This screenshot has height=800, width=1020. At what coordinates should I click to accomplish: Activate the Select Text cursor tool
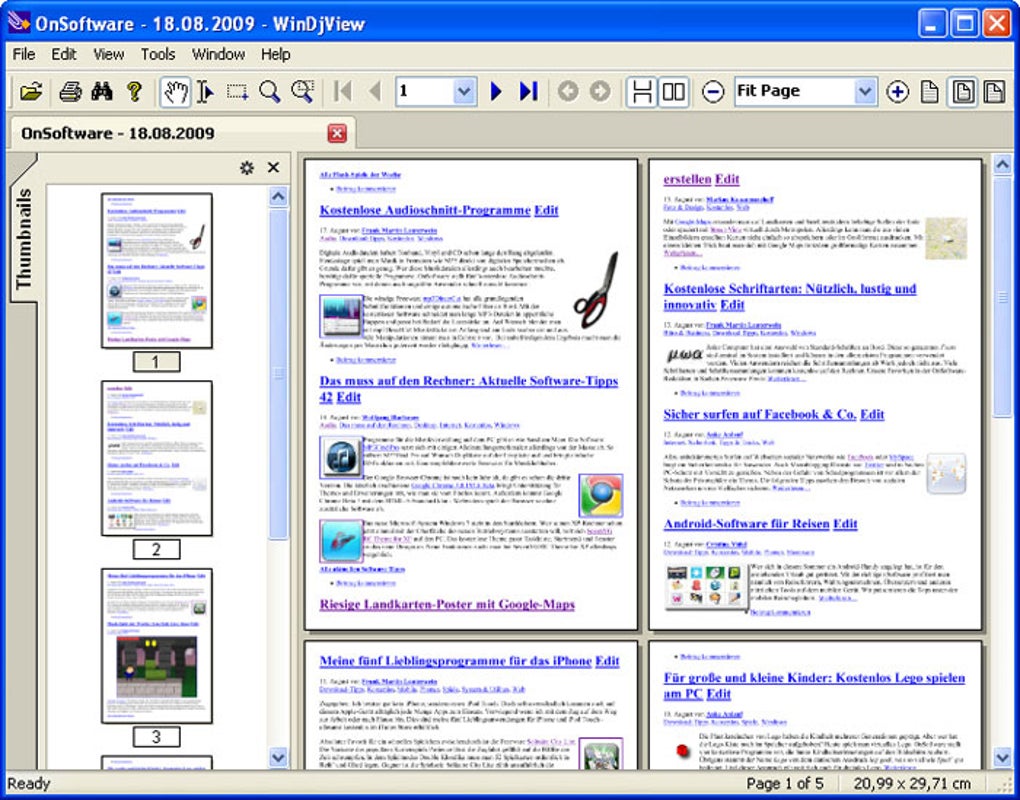pyautogui.click(x=206, y=92)
